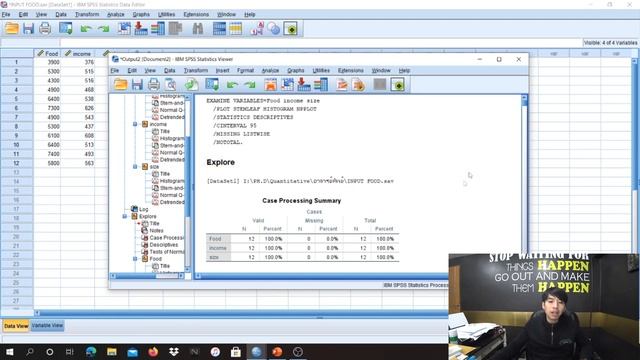
Task: Select Descriptives item in outline pane
Action: pyautogui.click(x=164, y=244)
